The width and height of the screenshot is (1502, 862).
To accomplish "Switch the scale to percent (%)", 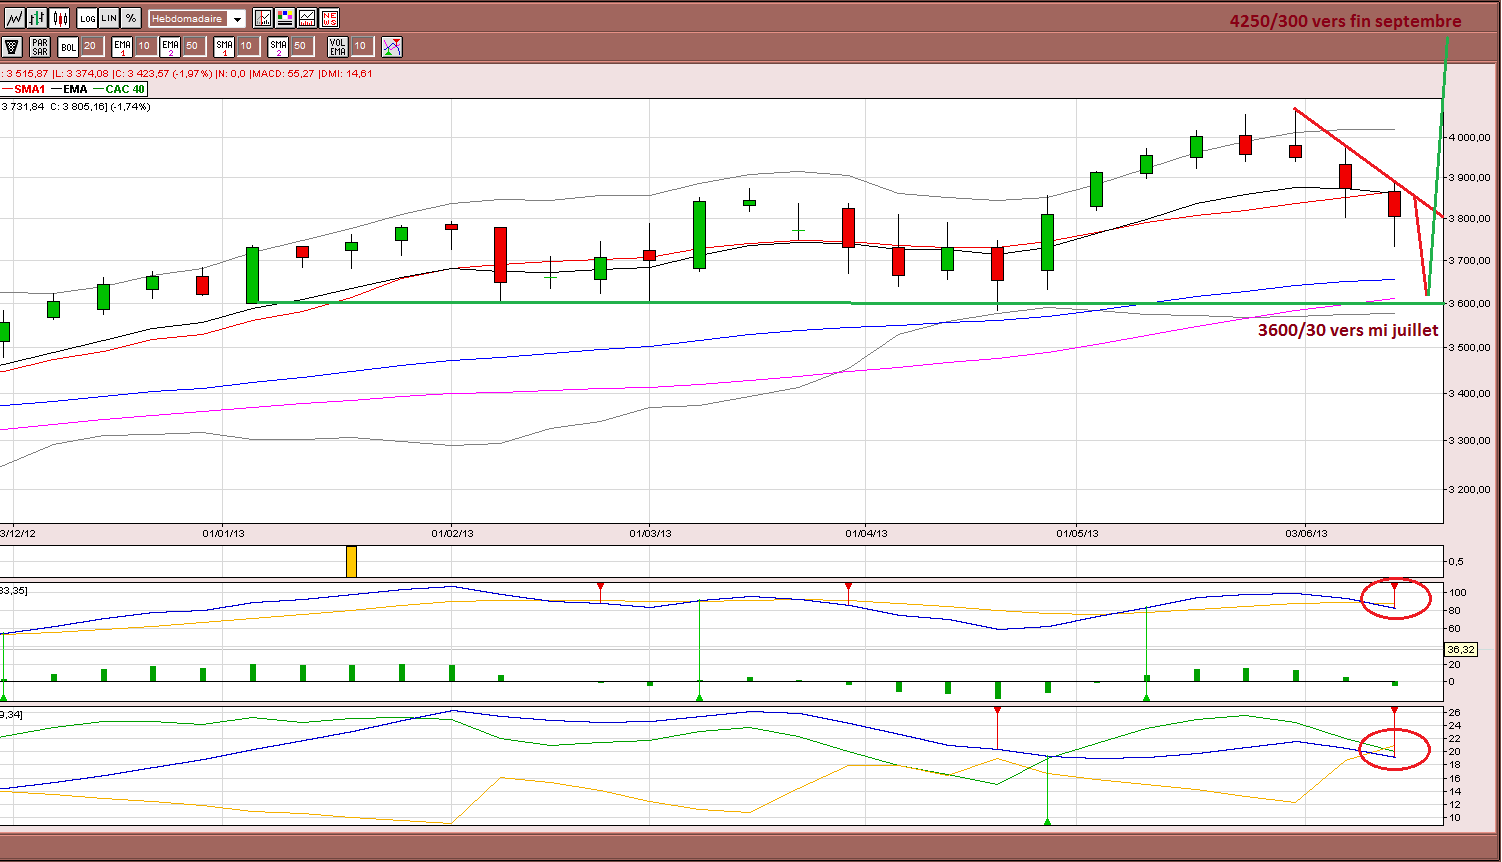I will [x=131, y=18].
